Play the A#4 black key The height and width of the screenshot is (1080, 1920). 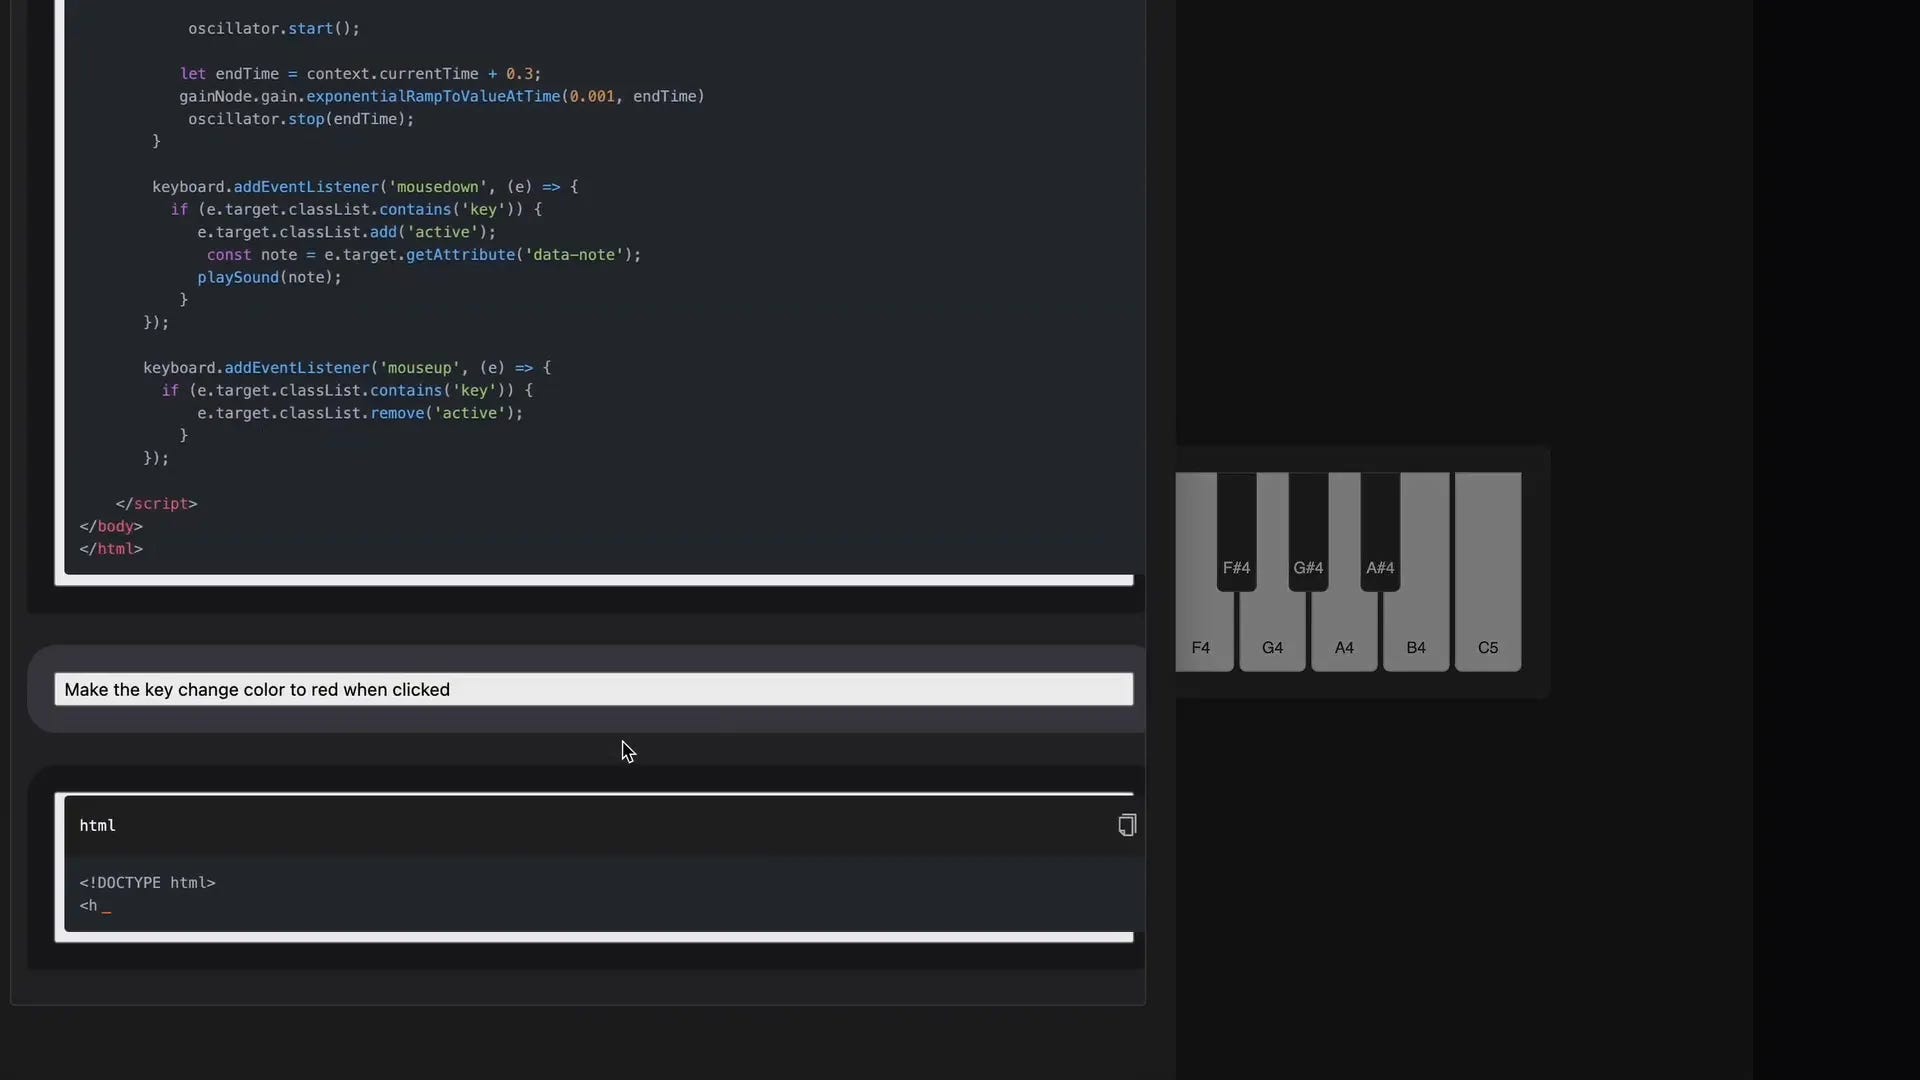tap(1380, 530)
